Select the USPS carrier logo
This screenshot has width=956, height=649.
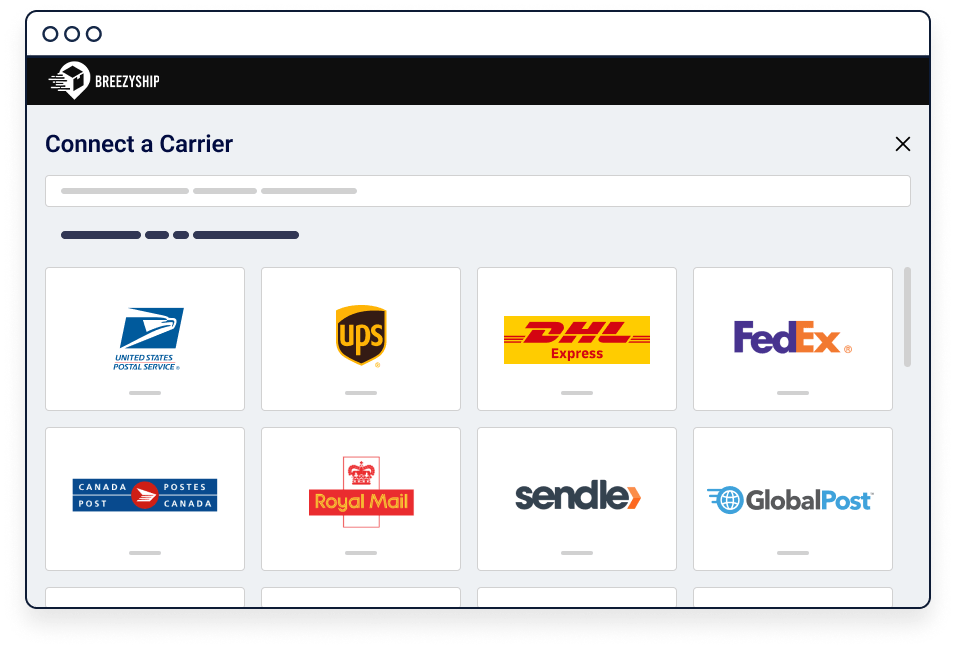pos(148,339)
